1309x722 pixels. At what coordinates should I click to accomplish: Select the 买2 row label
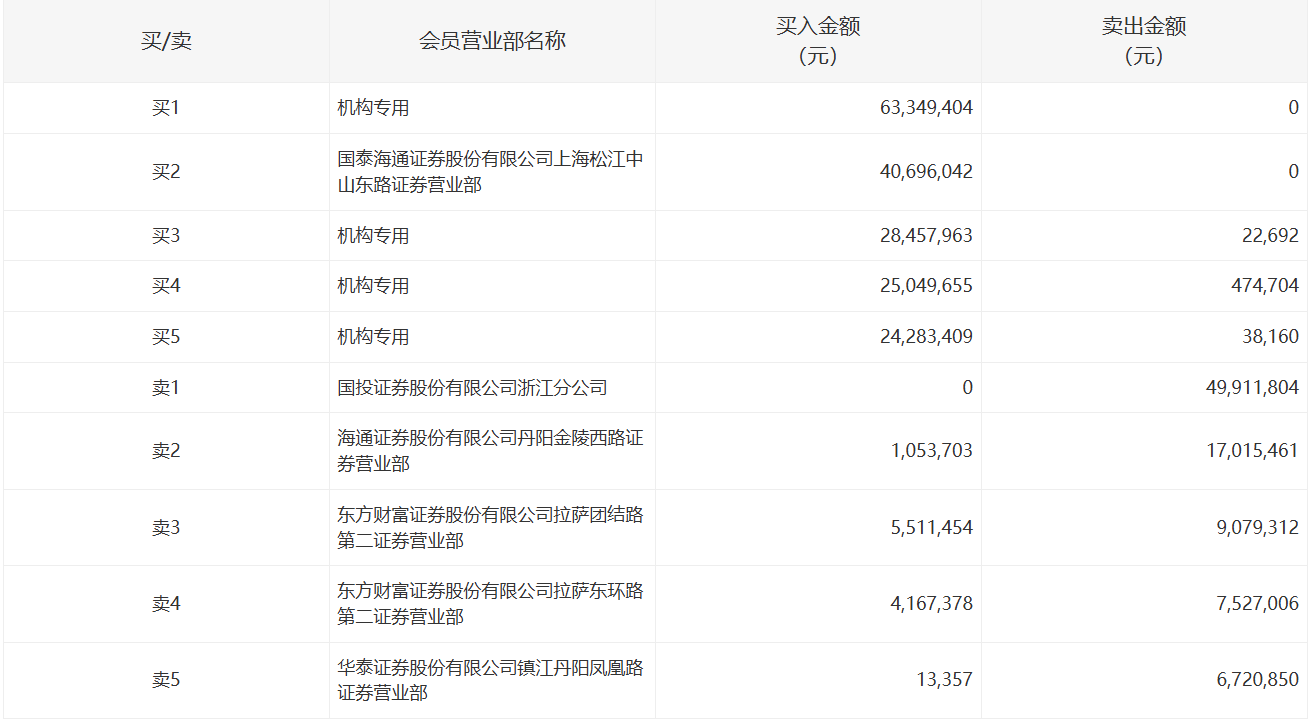coord(166,172)
